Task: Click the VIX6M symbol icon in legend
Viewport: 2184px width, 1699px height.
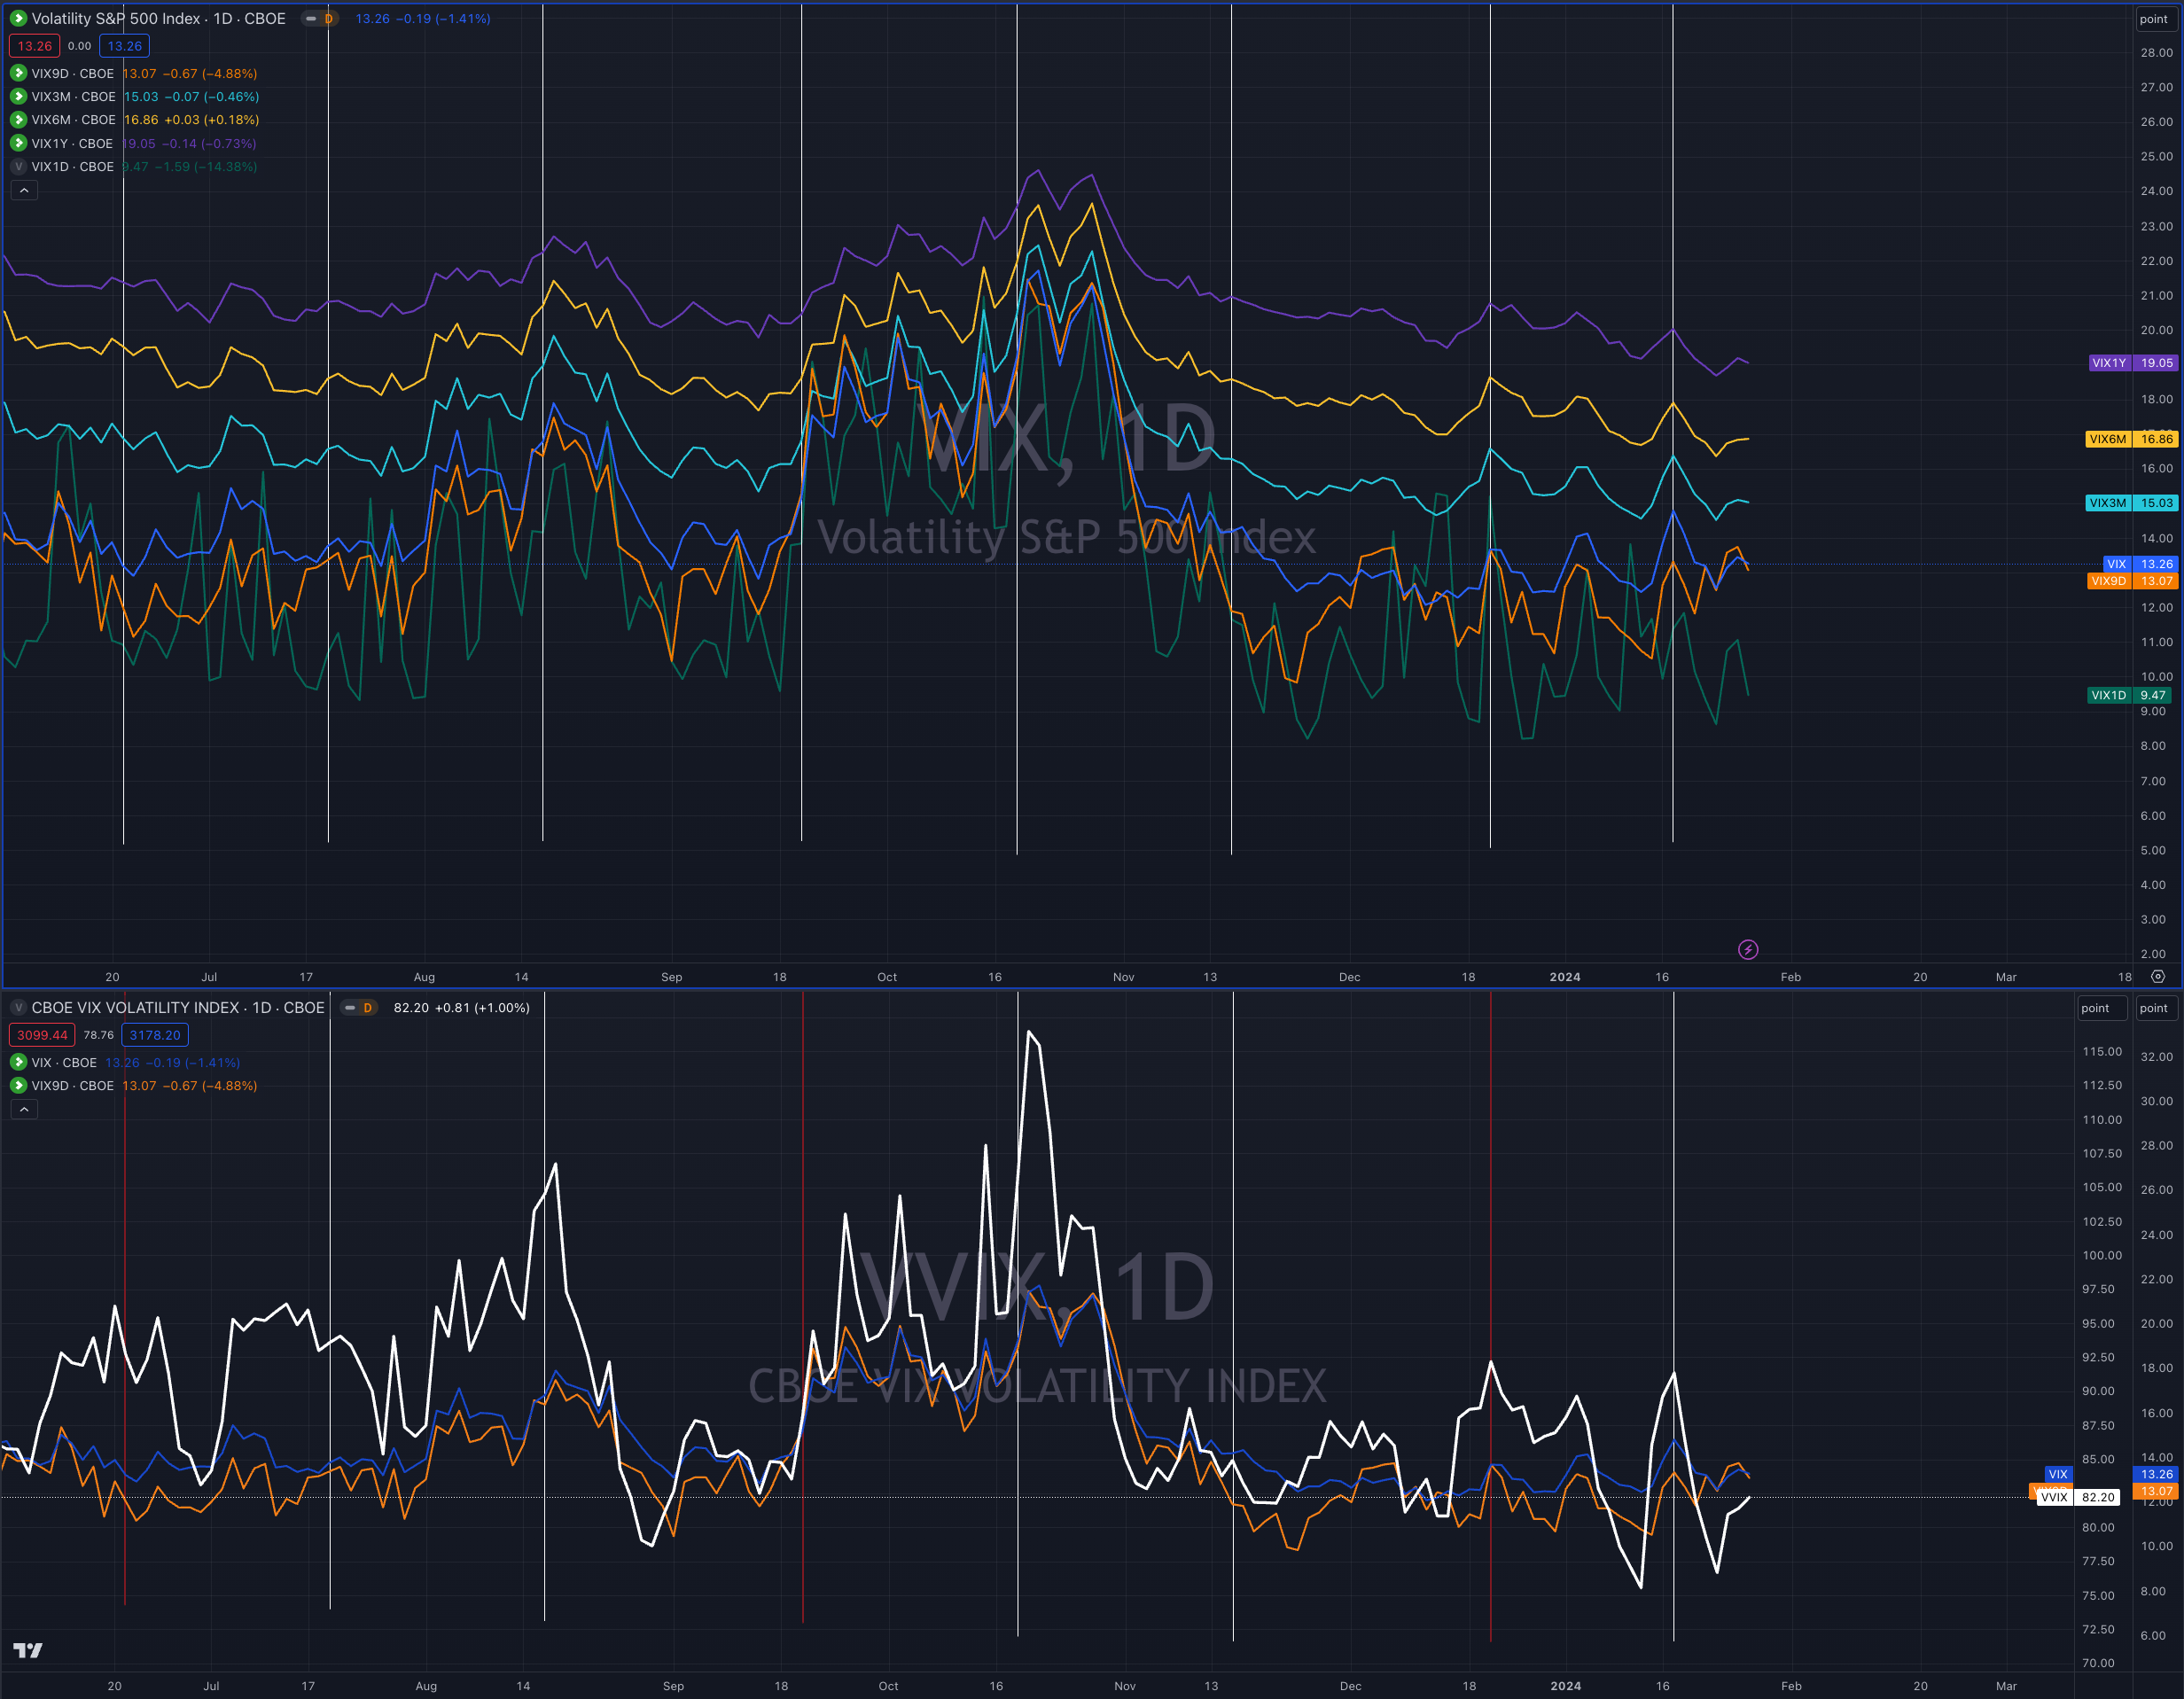Action: click(x=18, y=119)
